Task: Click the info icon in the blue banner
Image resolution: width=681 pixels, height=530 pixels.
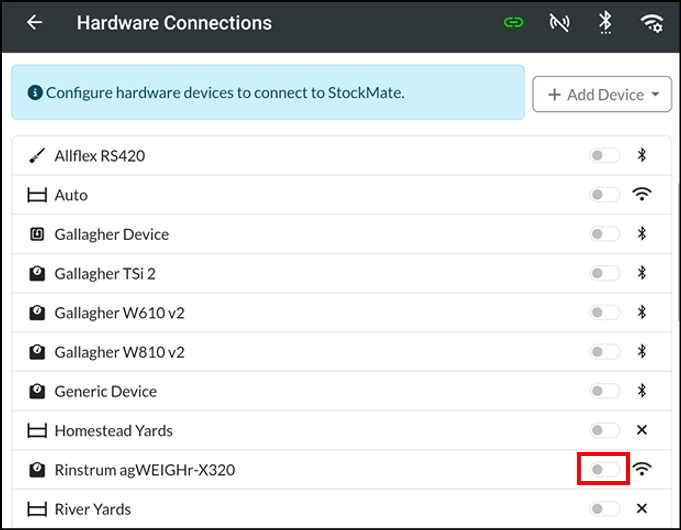Action: (x=35, y=93)
